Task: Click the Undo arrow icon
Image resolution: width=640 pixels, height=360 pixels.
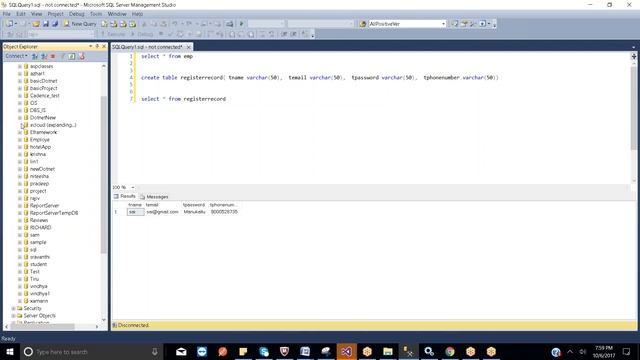Action: 175,24
